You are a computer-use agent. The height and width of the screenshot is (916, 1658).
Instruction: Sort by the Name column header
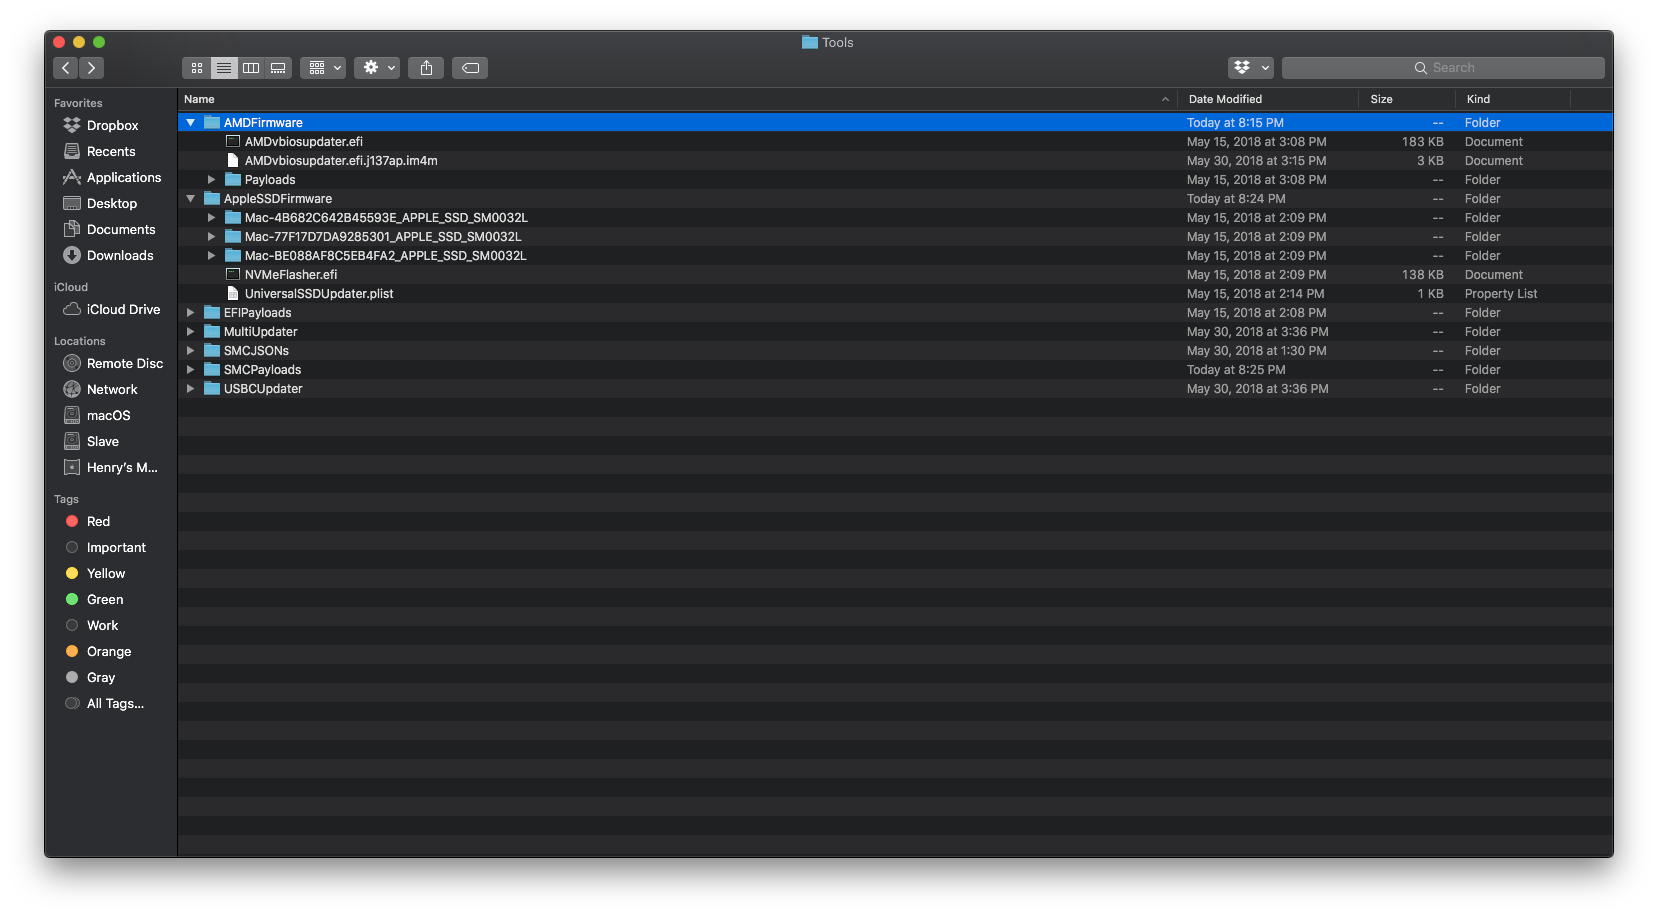point(677,99)
